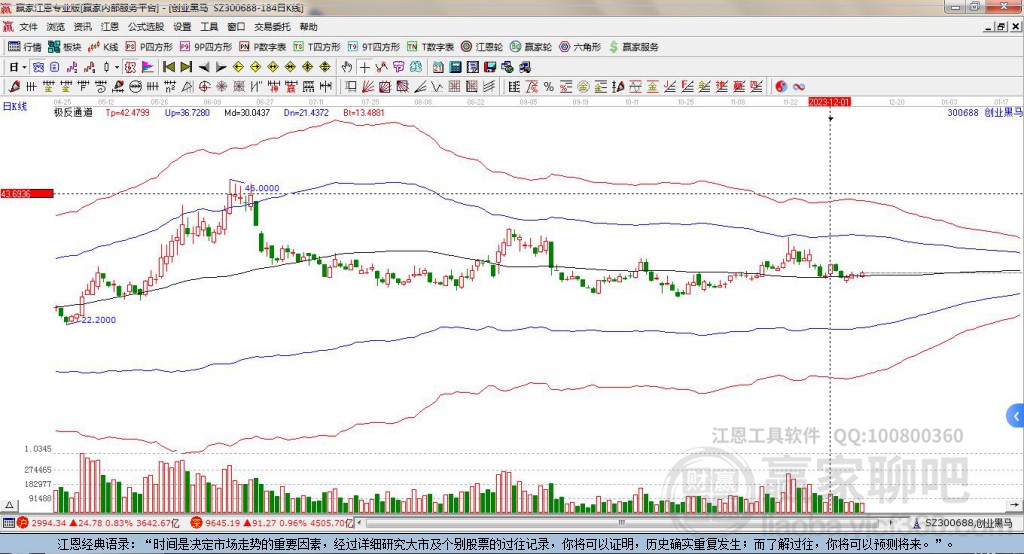The width and height of the screenshot is (1024, 554).
Task: Open the 资讯 menu
Action: pyautogui.click(x=82, y=27)
